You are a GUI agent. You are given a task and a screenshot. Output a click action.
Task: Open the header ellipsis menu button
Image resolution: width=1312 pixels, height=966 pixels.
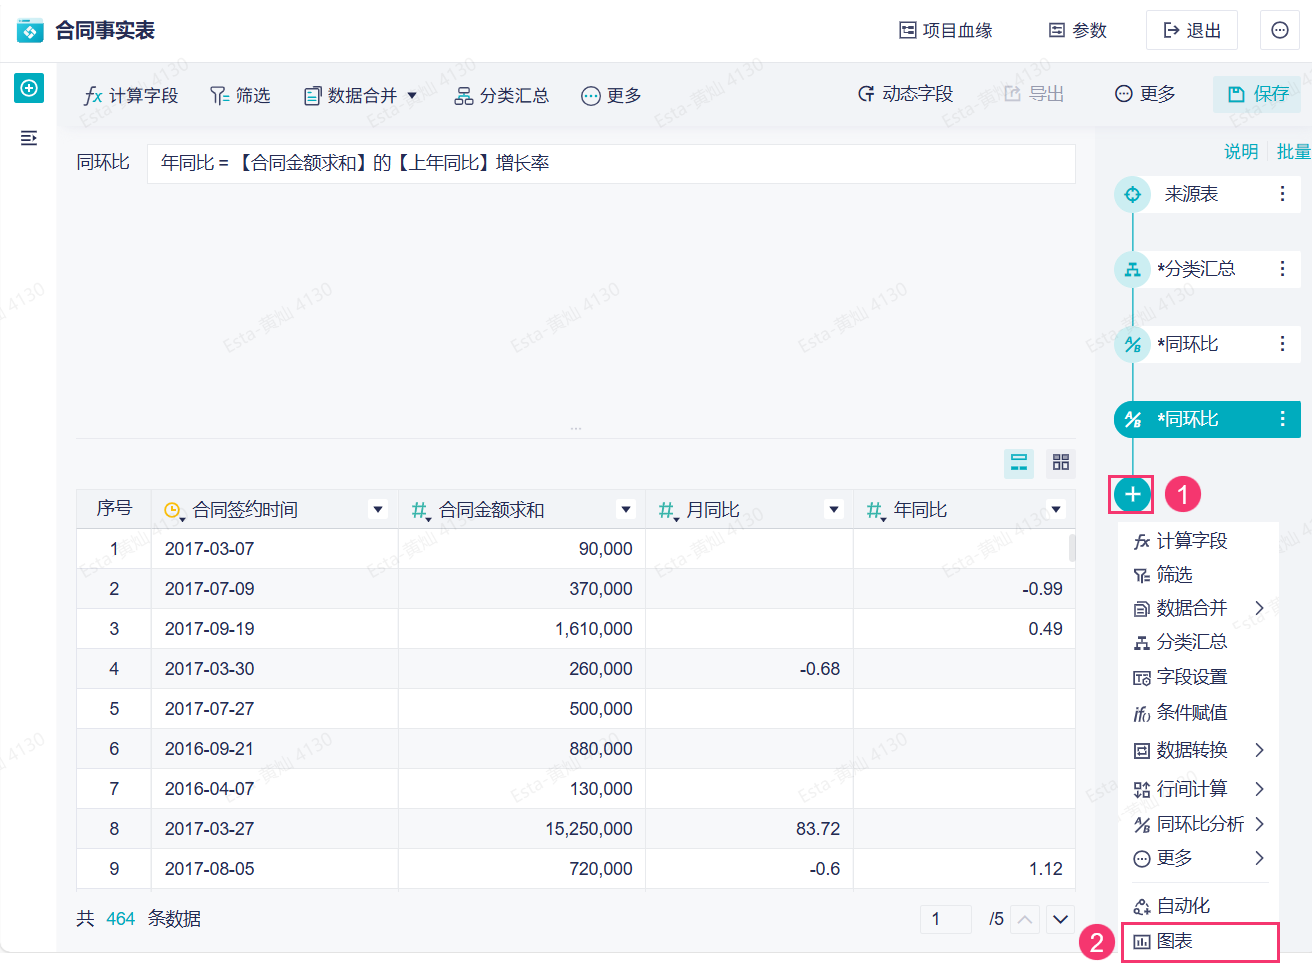click(x=1280, y=31)
